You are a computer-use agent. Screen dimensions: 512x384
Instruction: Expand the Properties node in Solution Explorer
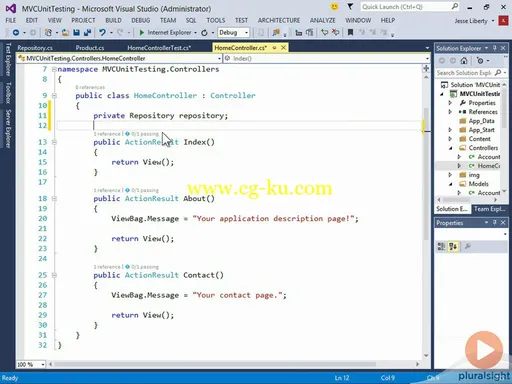(450, 103)
